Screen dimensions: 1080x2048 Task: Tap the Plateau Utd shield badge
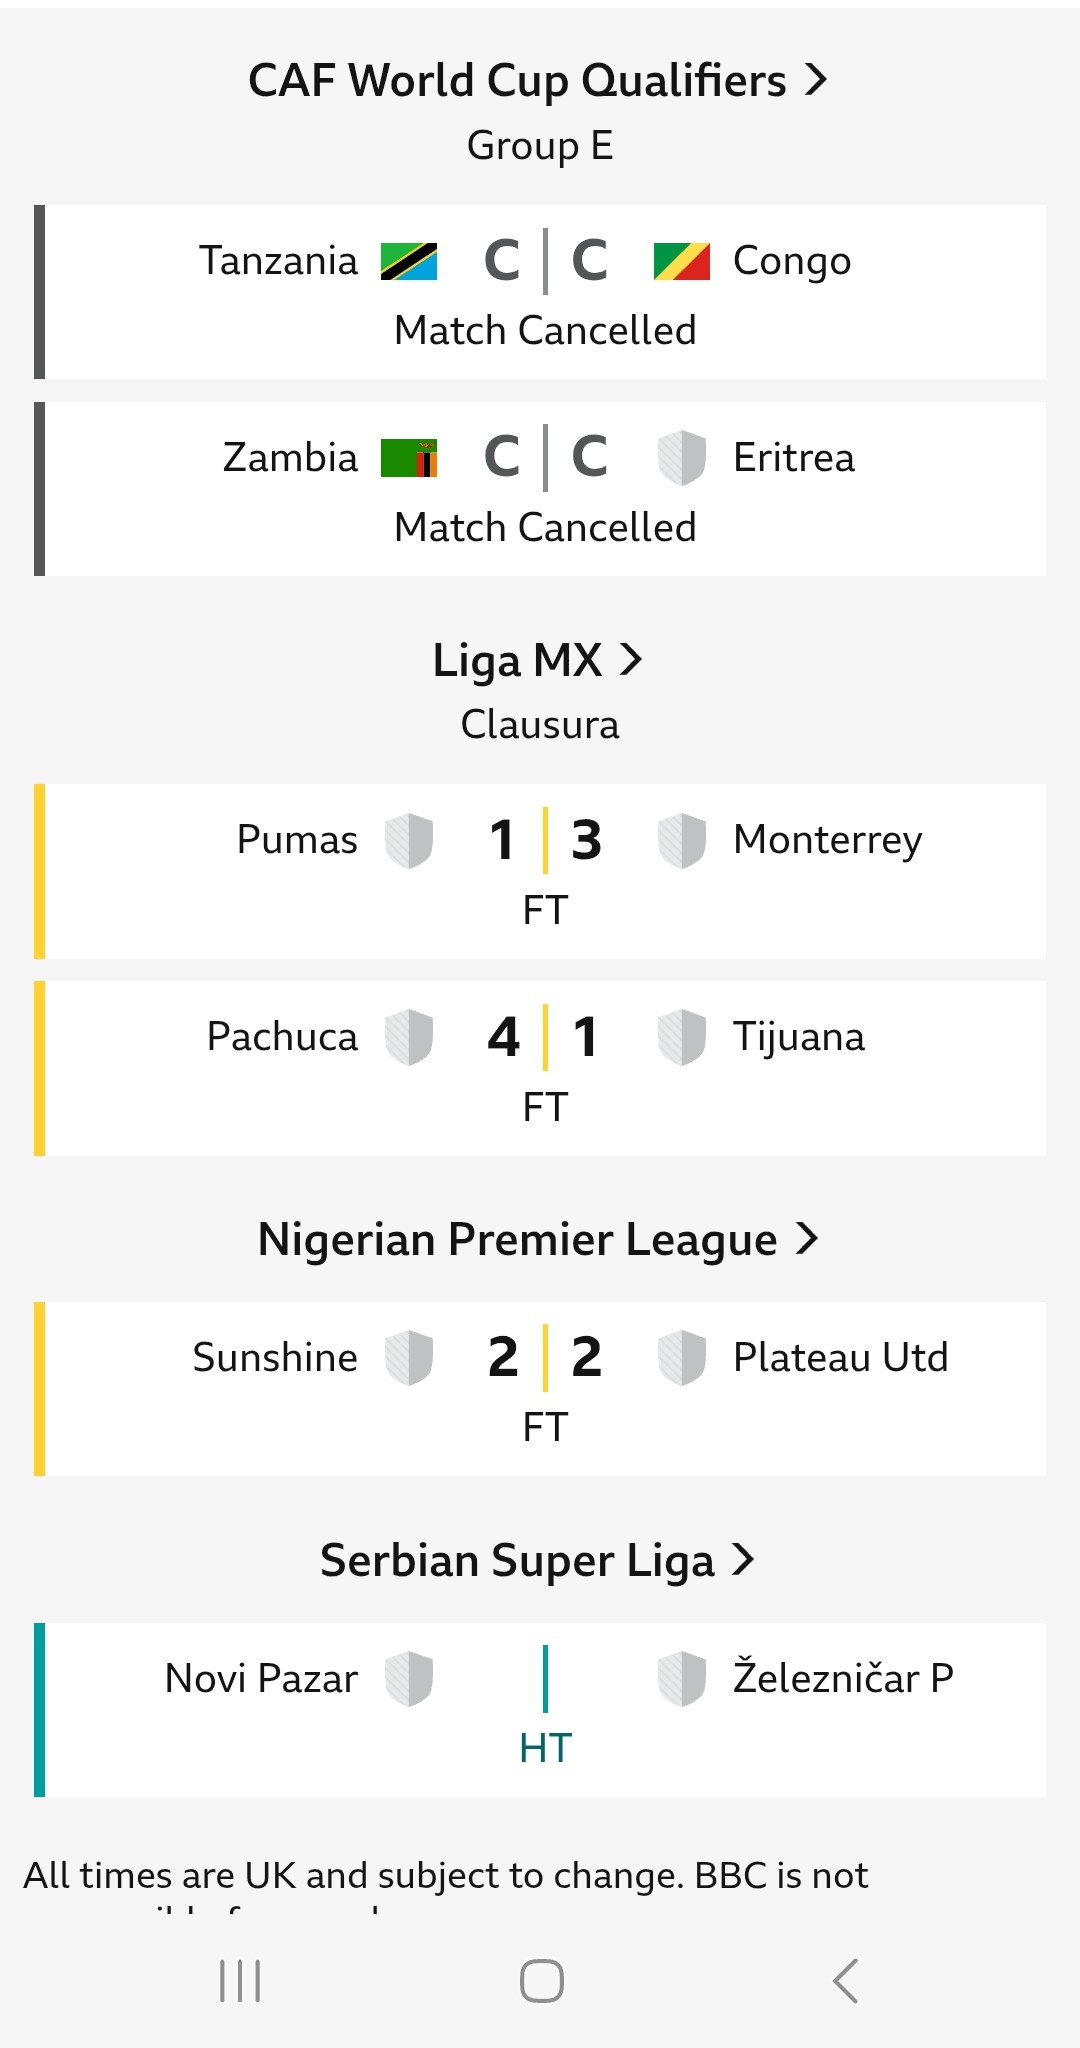[x=681, y=1357]
